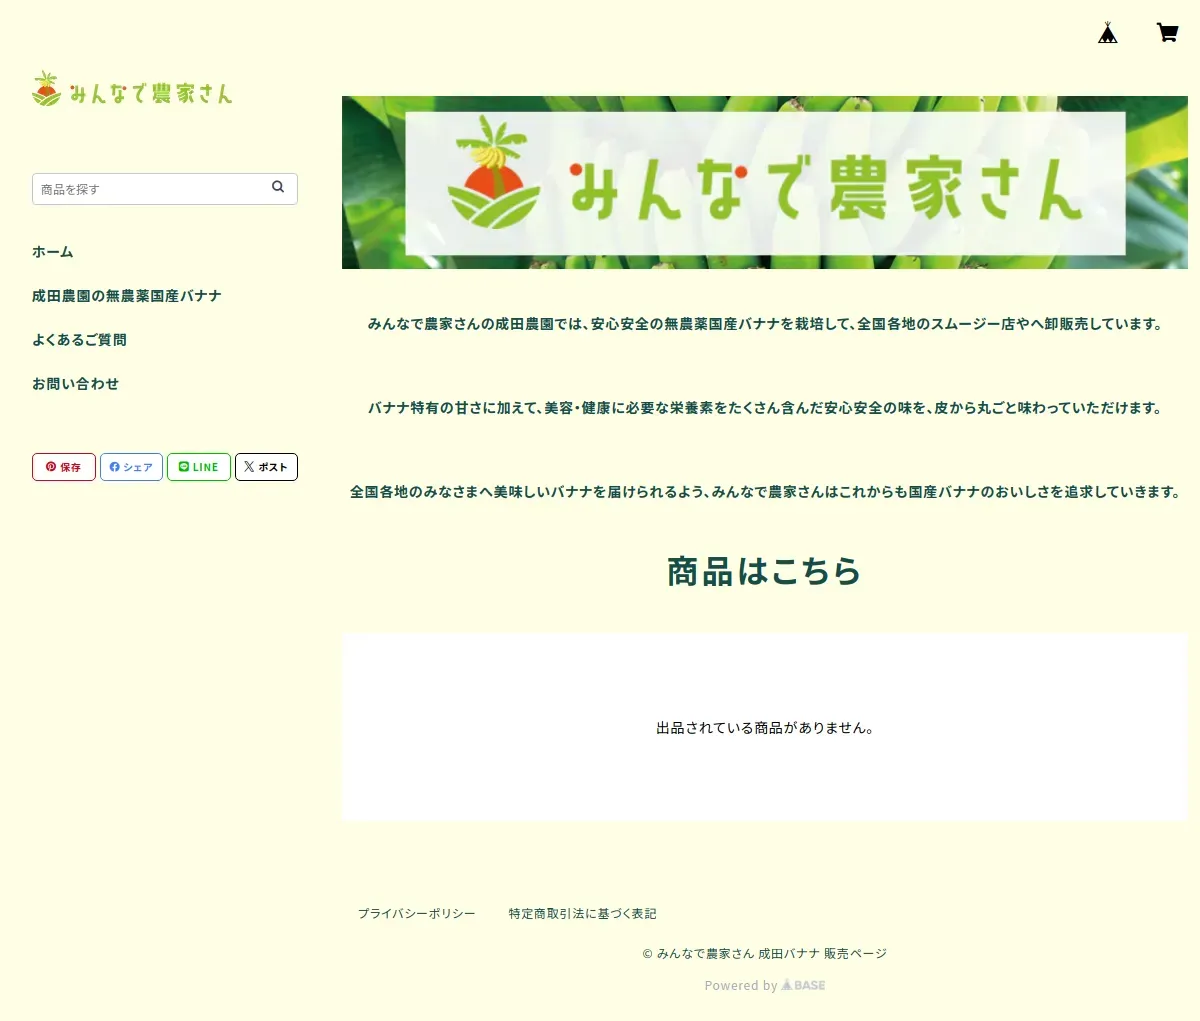Click the X ポスト button
The width and height of the screenshot is (1200, 1021).
click(266, 467)
